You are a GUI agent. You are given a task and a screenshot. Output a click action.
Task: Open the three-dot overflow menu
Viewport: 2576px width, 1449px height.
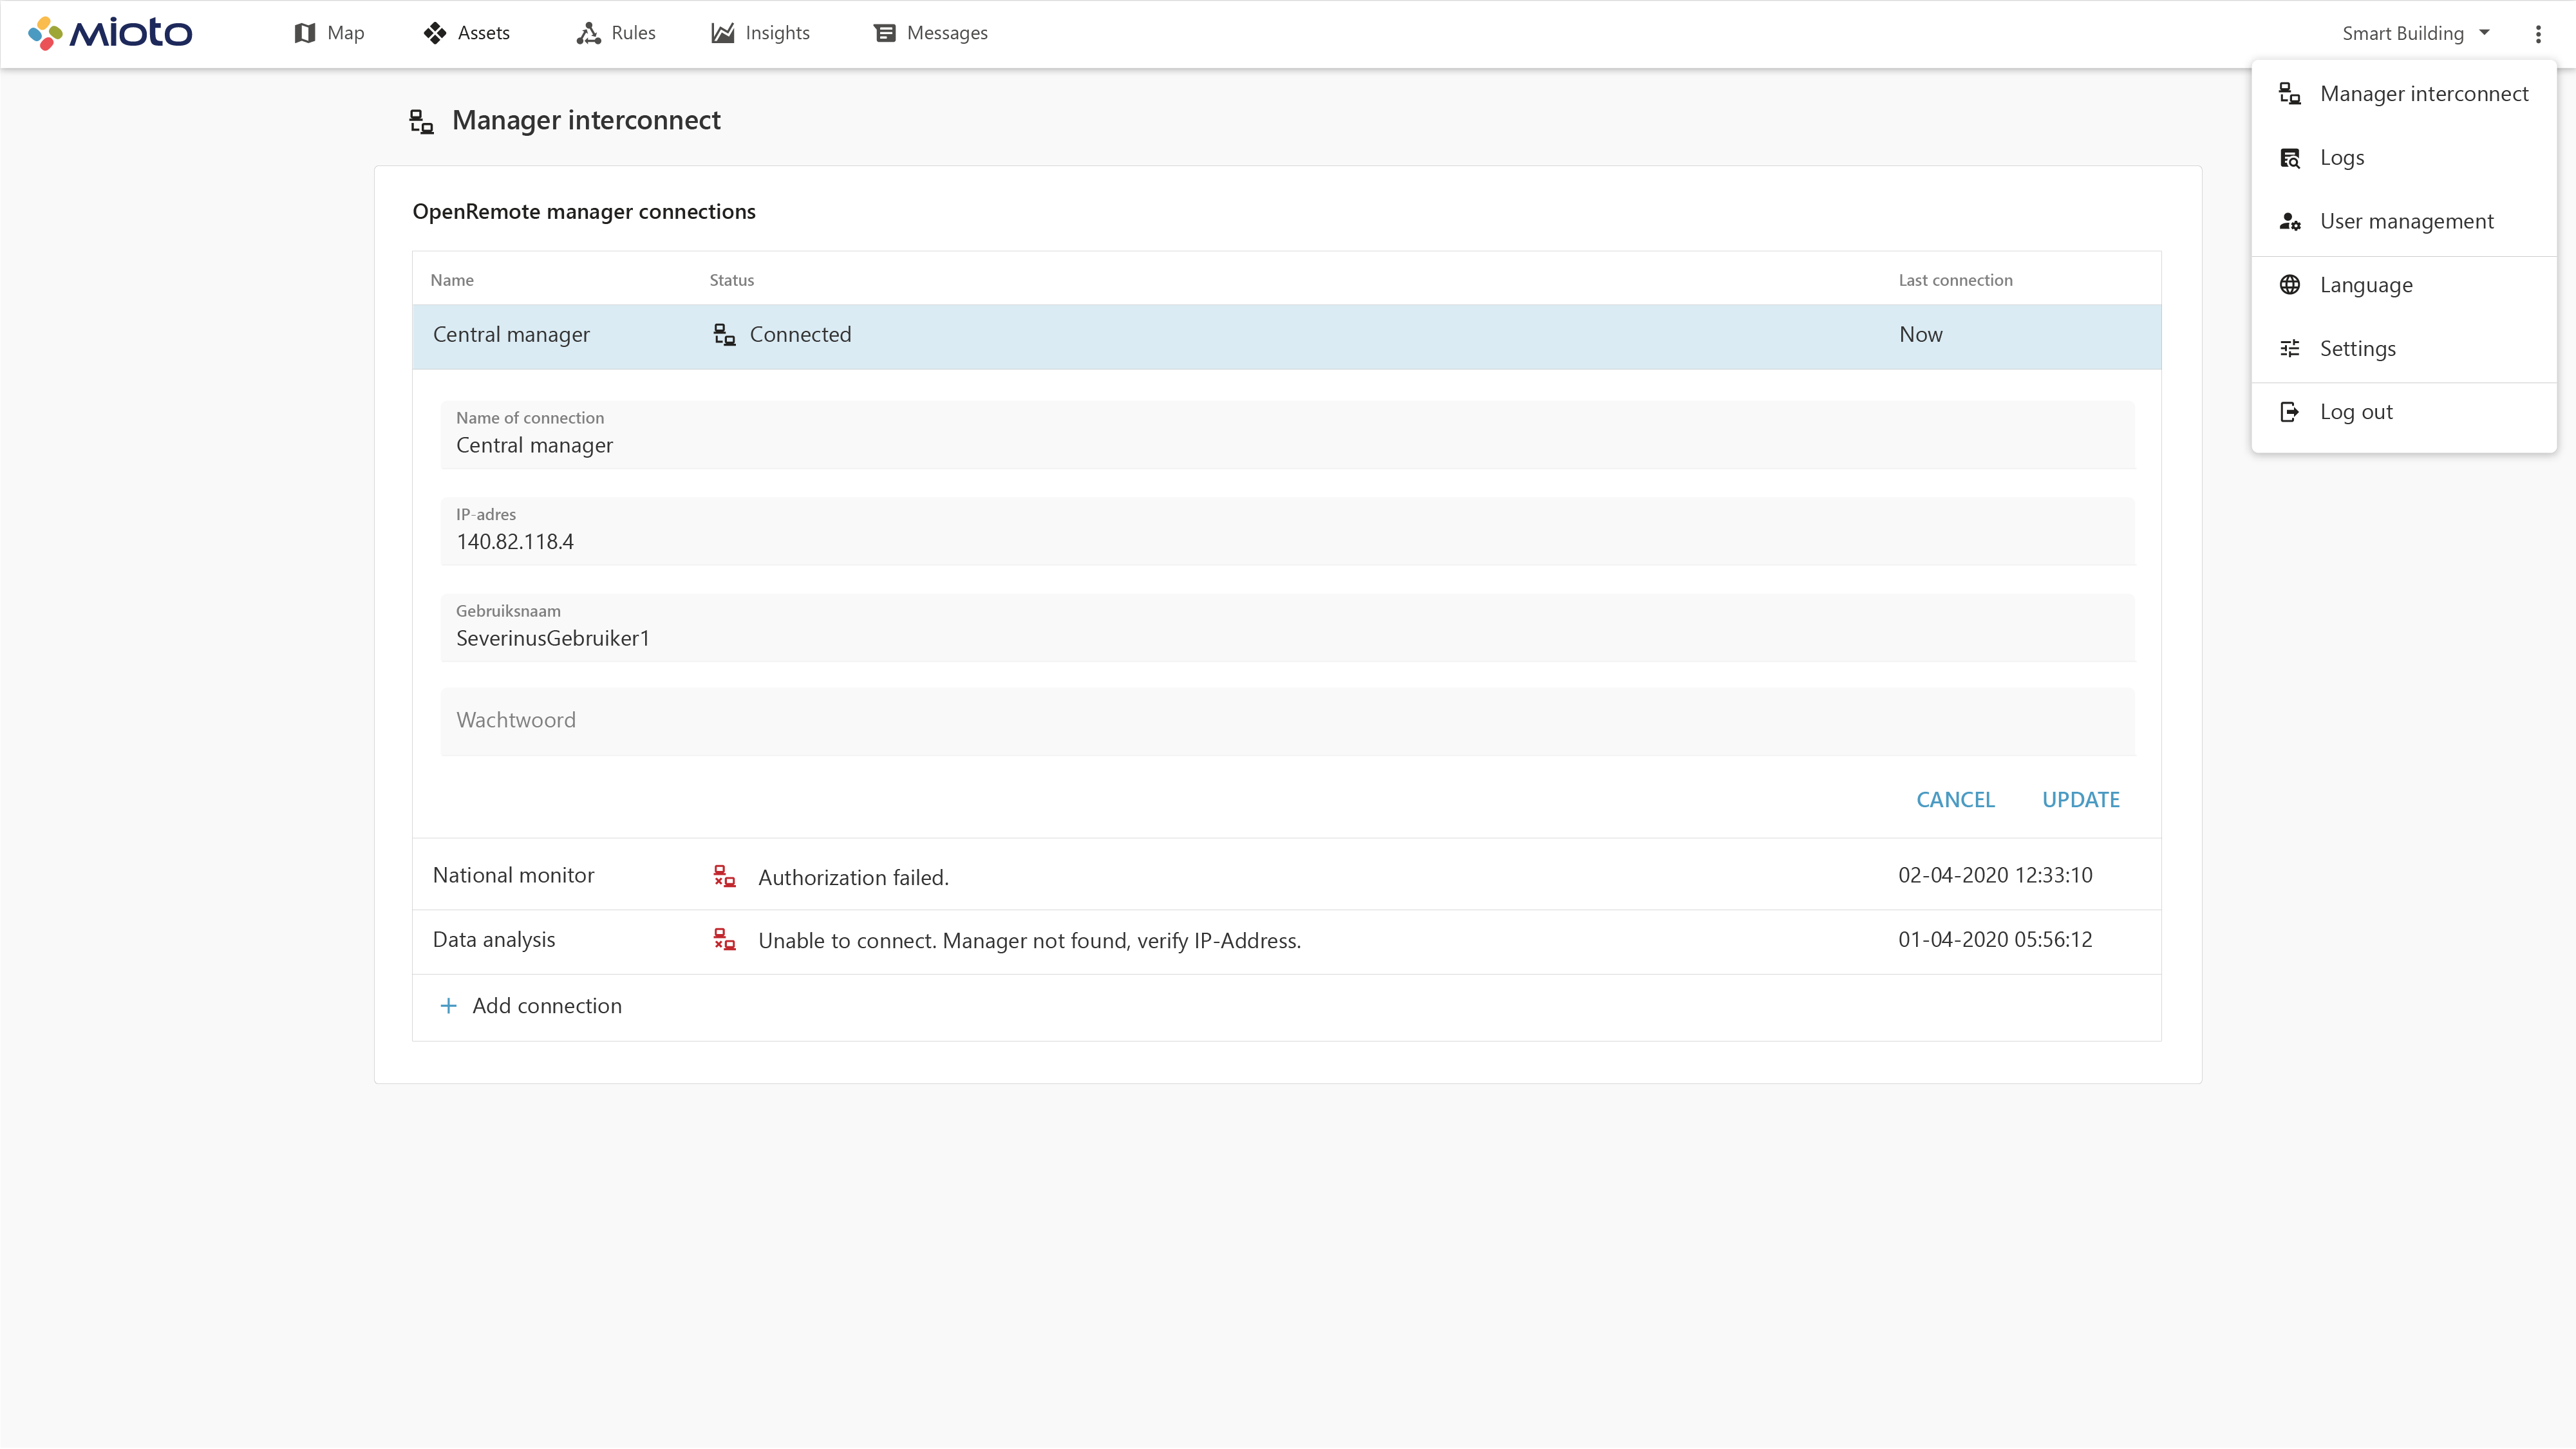click(x=2539, y=33)
